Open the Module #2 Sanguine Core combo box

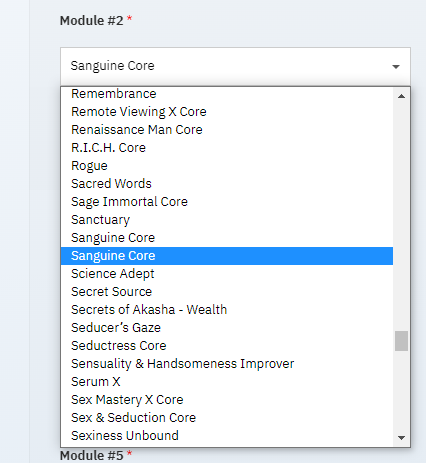[x=235, y=66]
